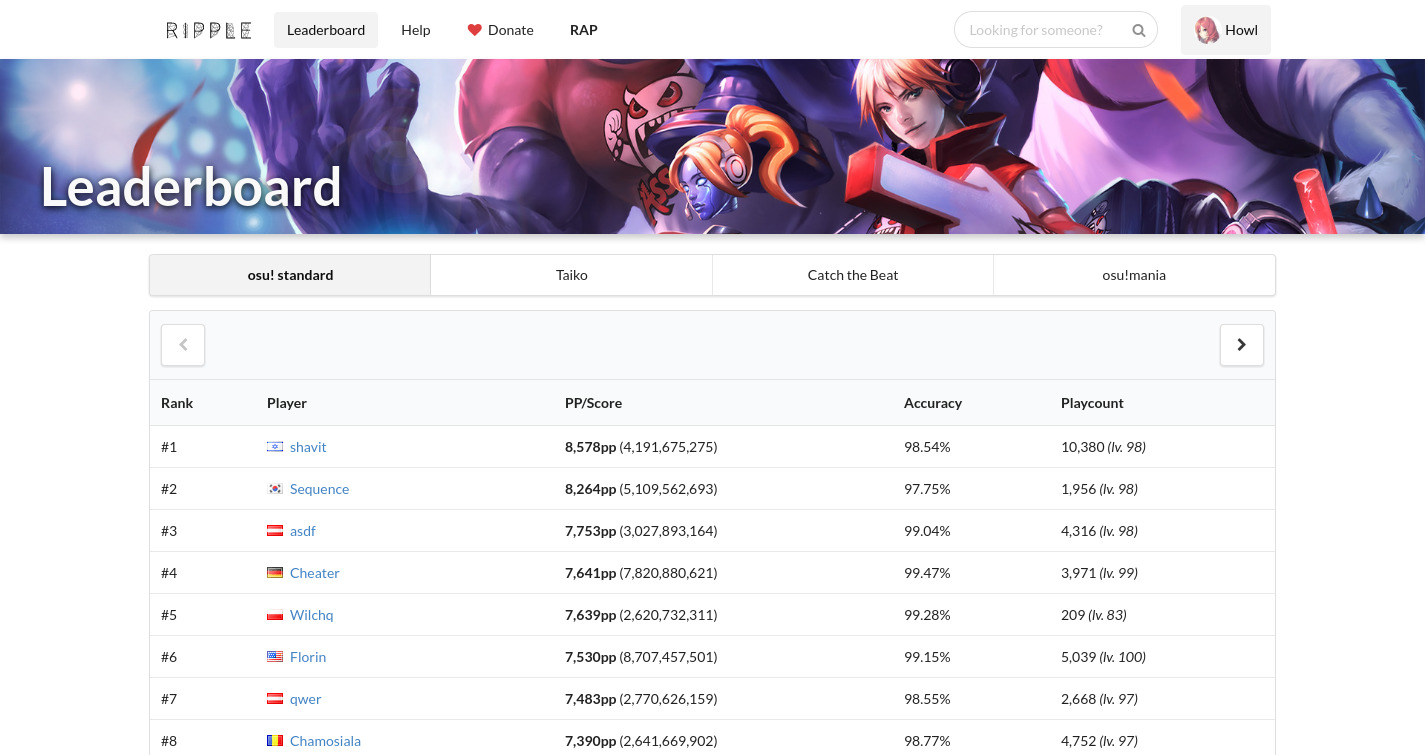The height and width of the screenshot is (755, 1425).
Task: Click the search magnifier icon
Action: coord(1139,30)
